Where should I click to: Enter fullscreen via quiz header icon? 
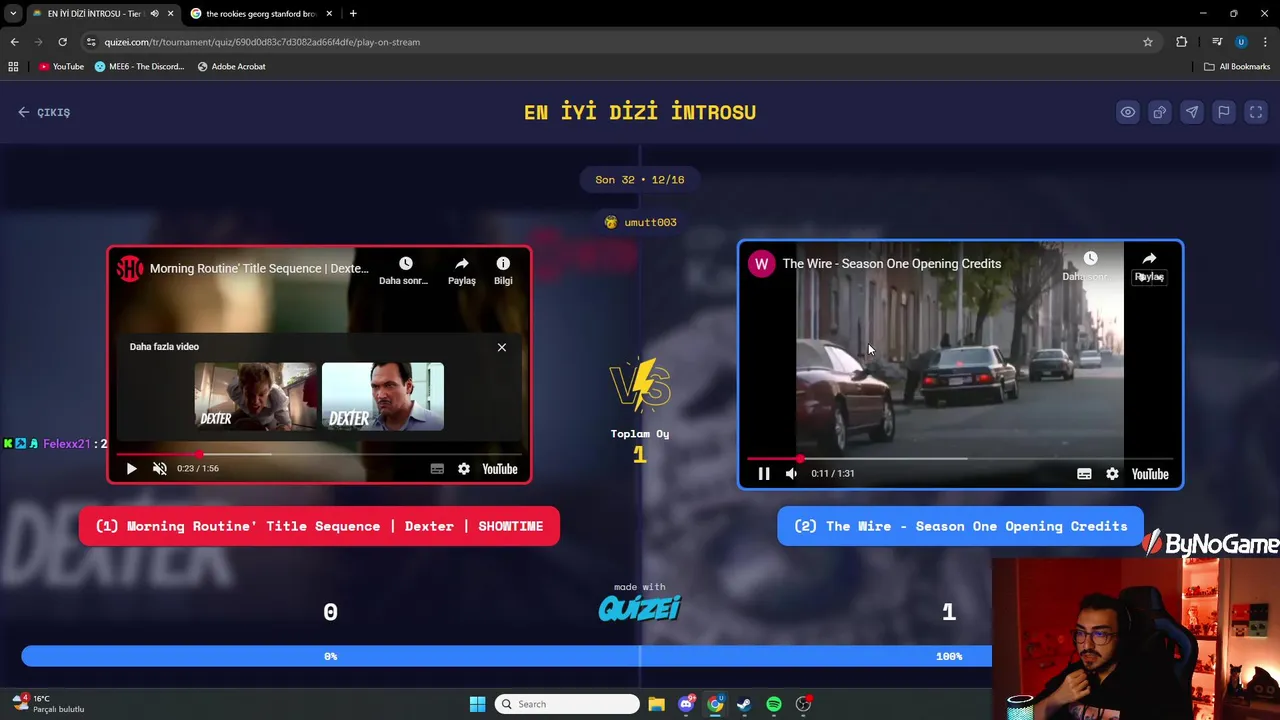1255,112
